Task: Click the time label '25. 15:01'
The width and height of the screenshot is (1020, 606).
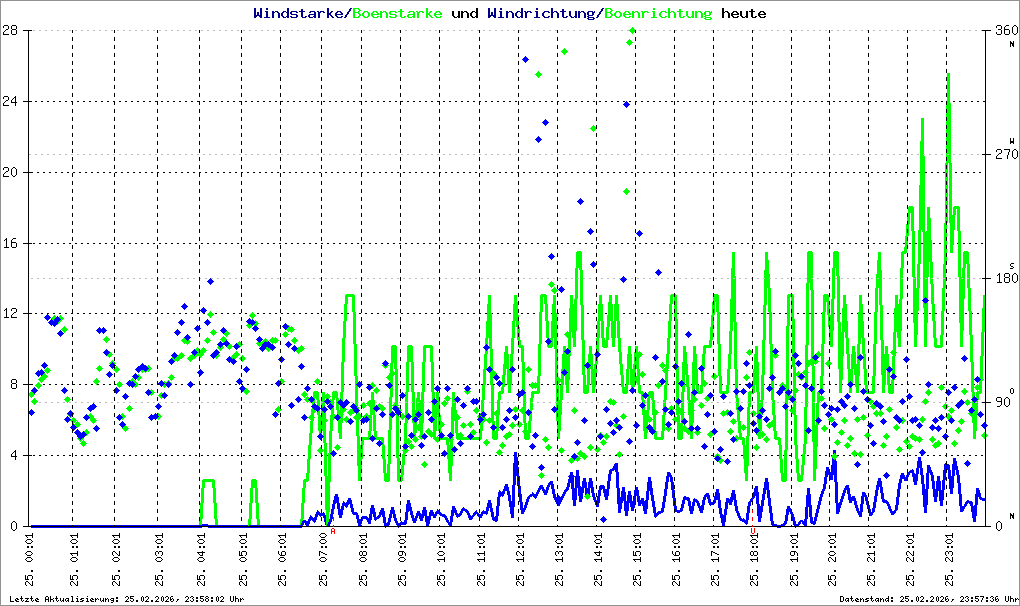Action: [x=637, y=560]
